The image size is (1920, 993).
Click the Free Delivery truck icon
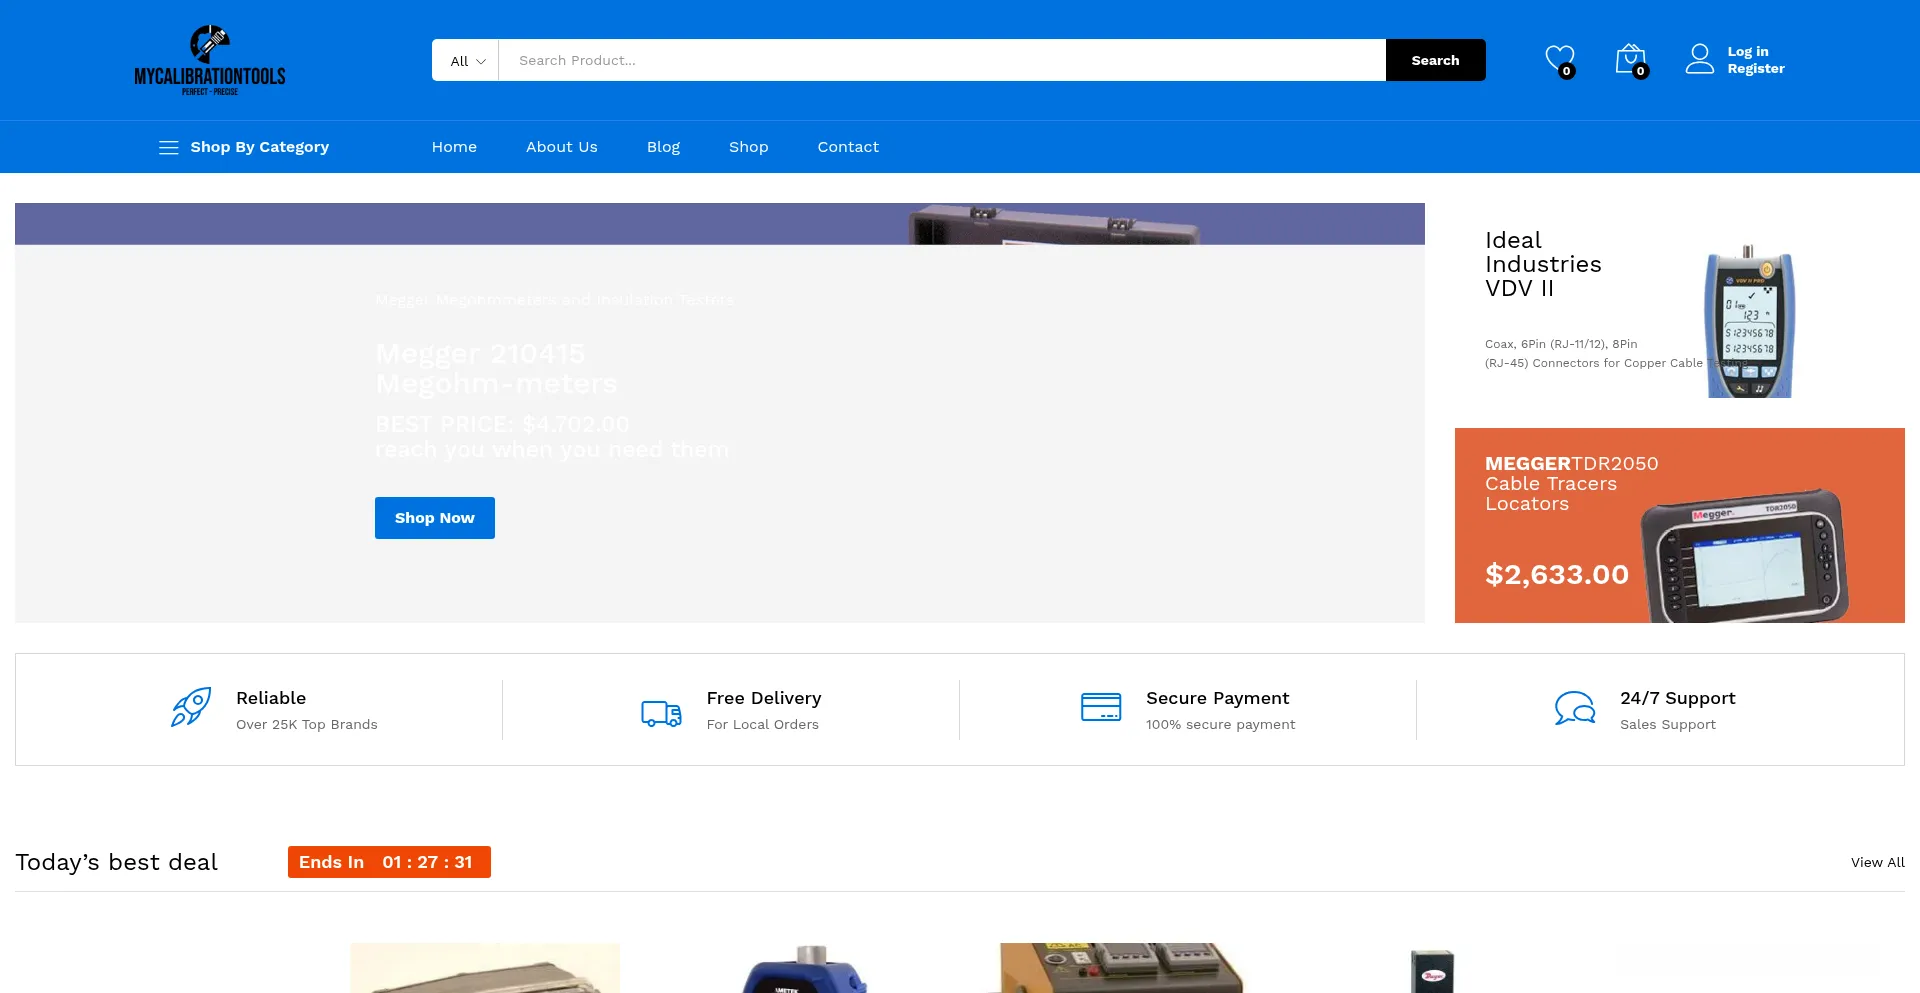coord(661,713)
